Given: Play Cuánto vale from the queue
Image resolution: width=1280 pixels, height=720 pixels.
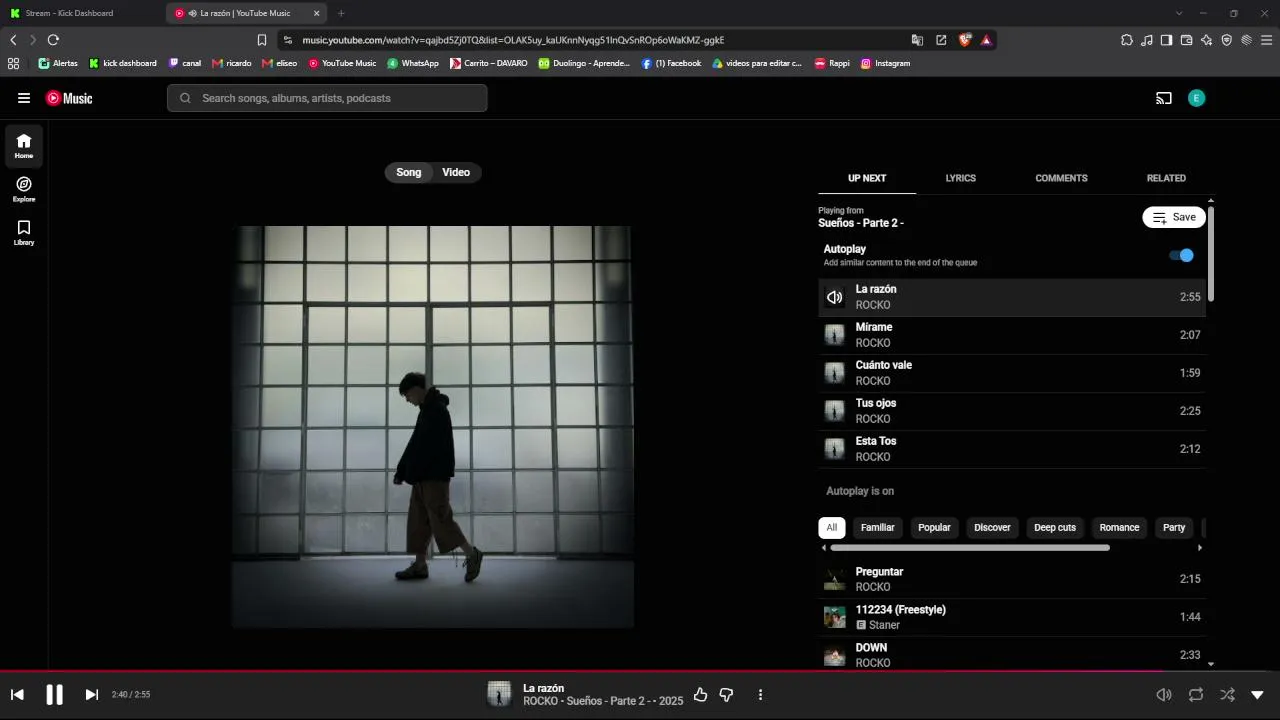Looking at the screenshot, I should 1012,373.
